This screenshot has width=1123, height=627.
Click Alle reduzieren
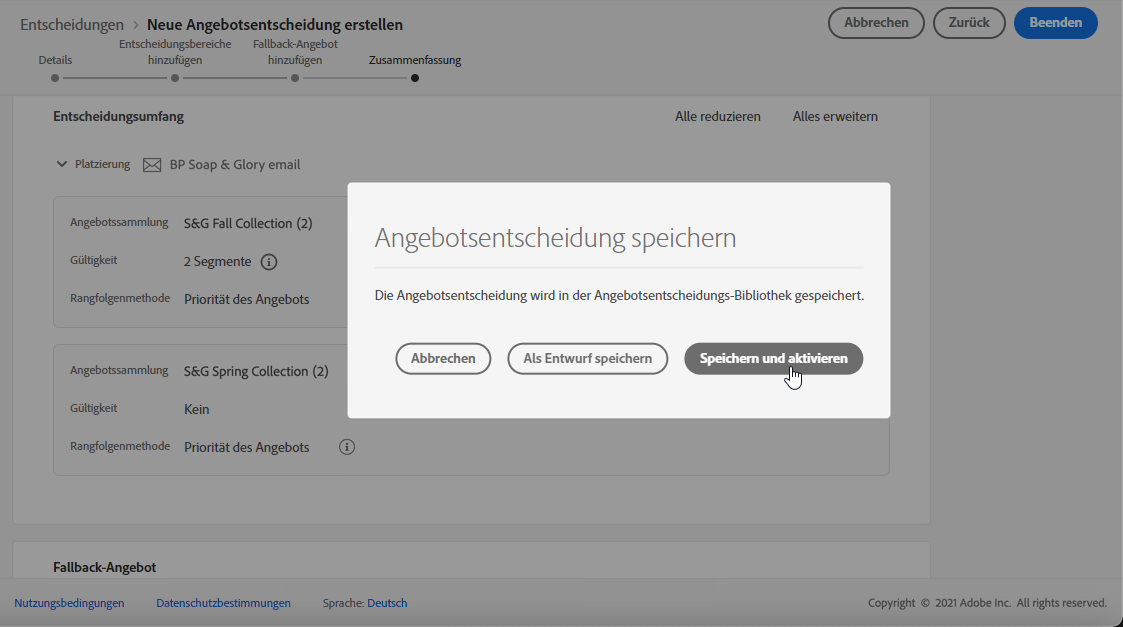(718, 116)
